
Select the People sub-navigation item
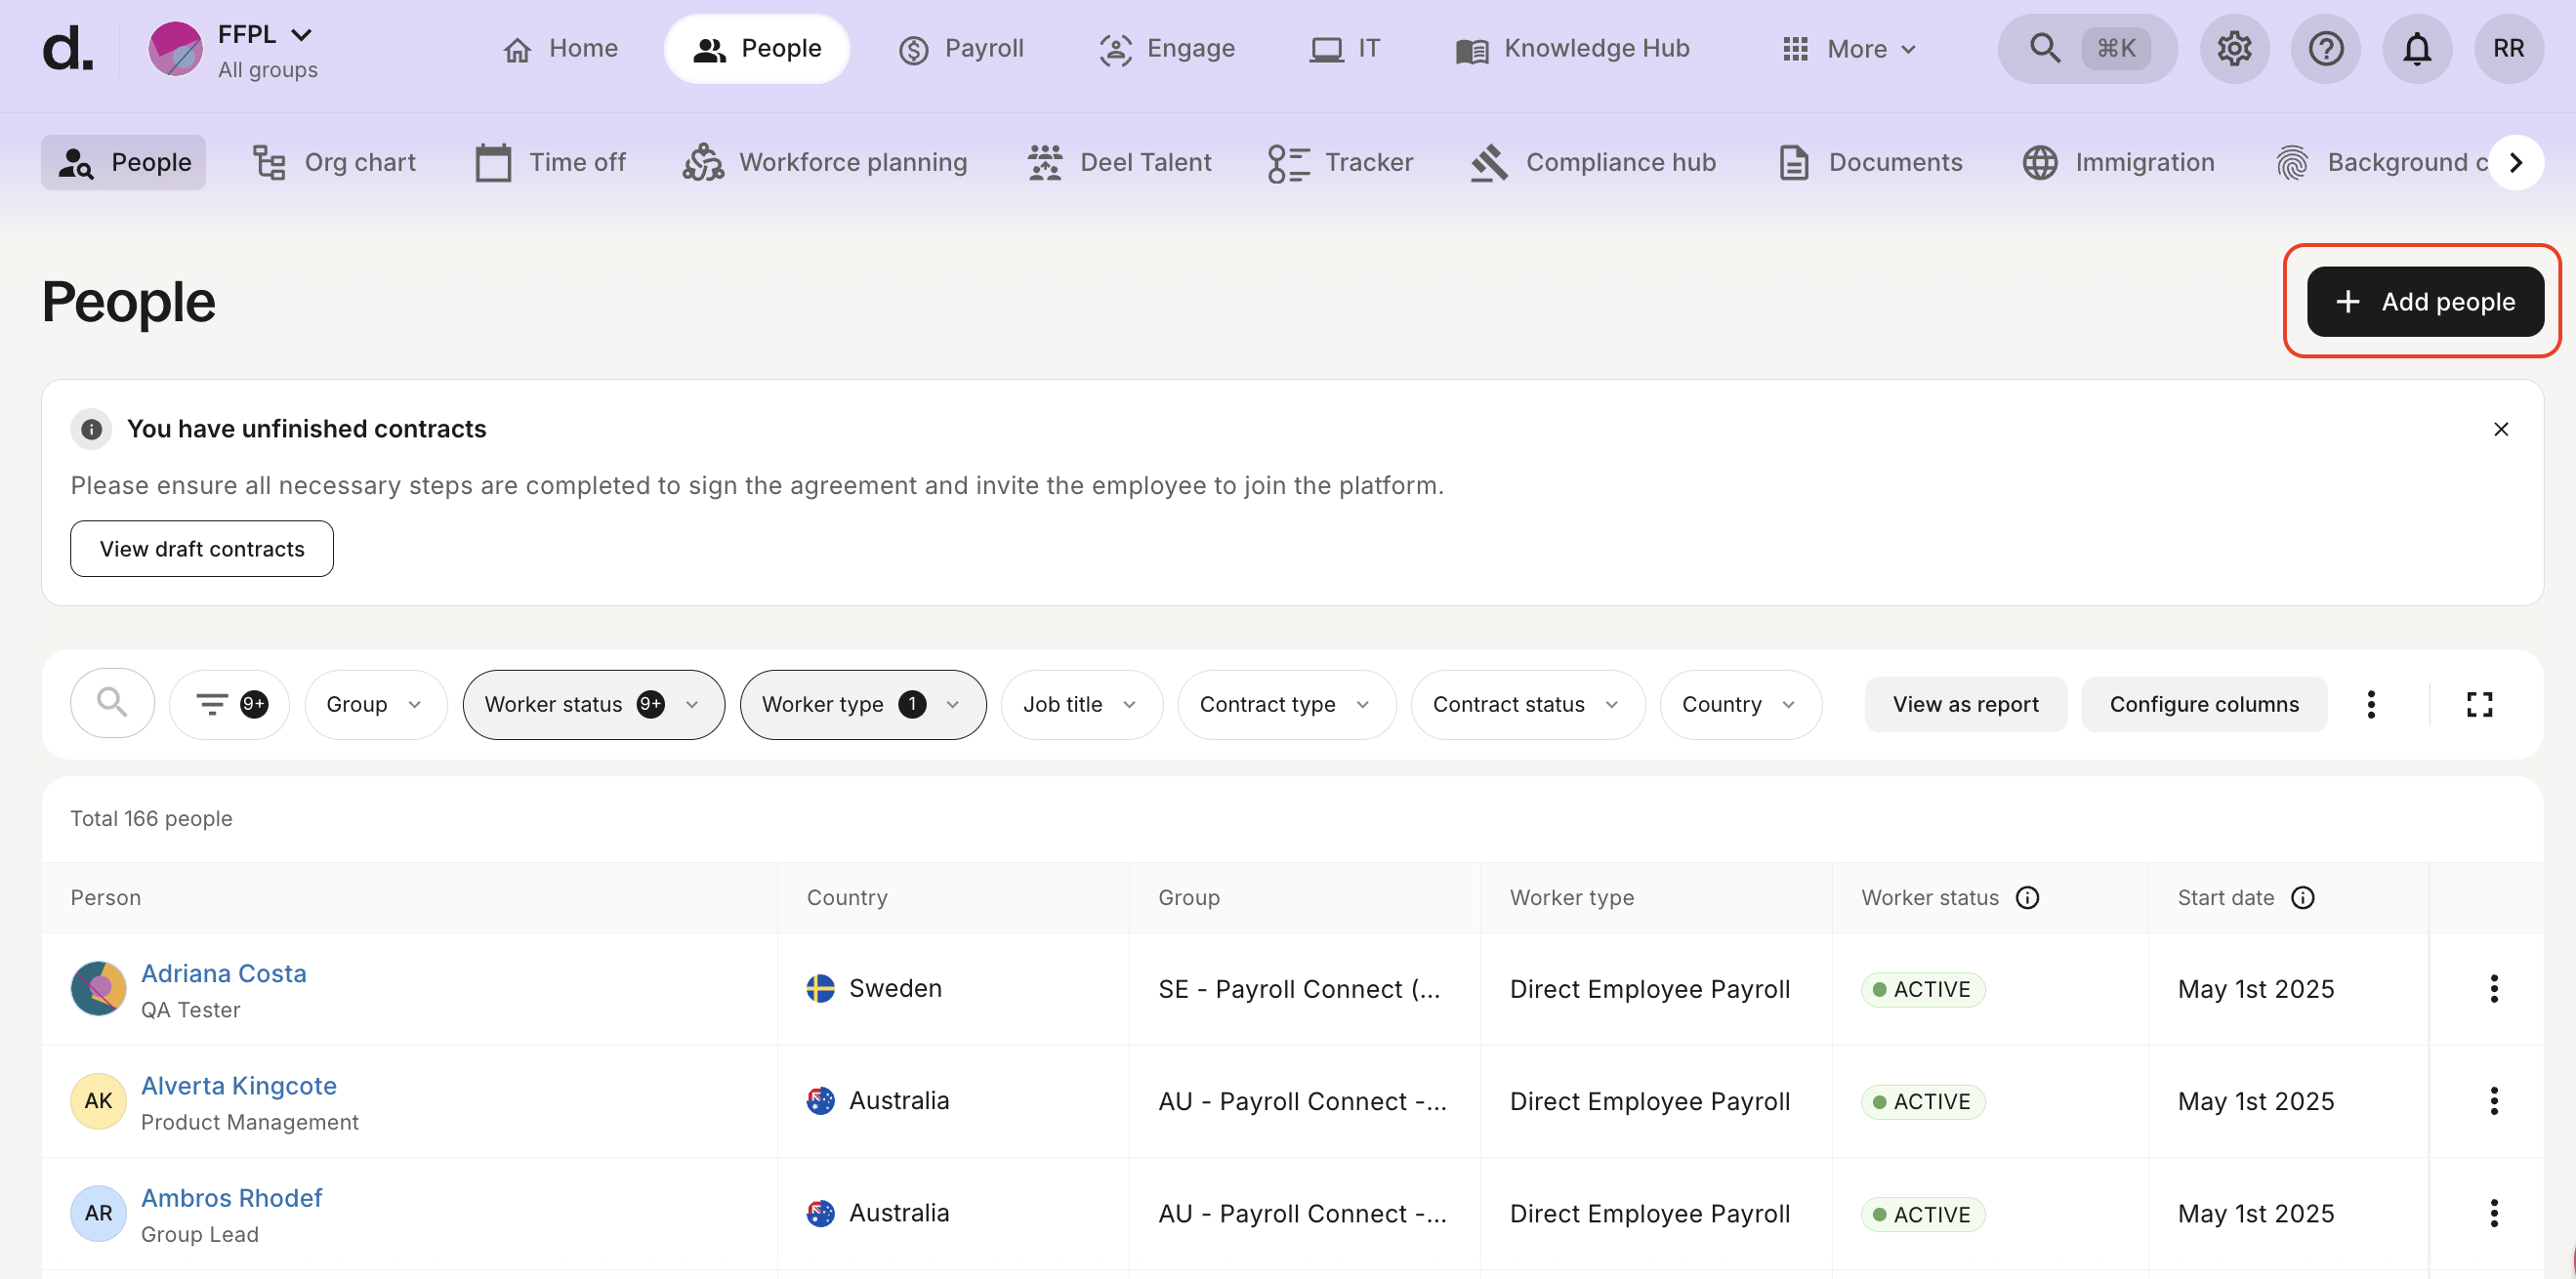(x=124, y=162)
